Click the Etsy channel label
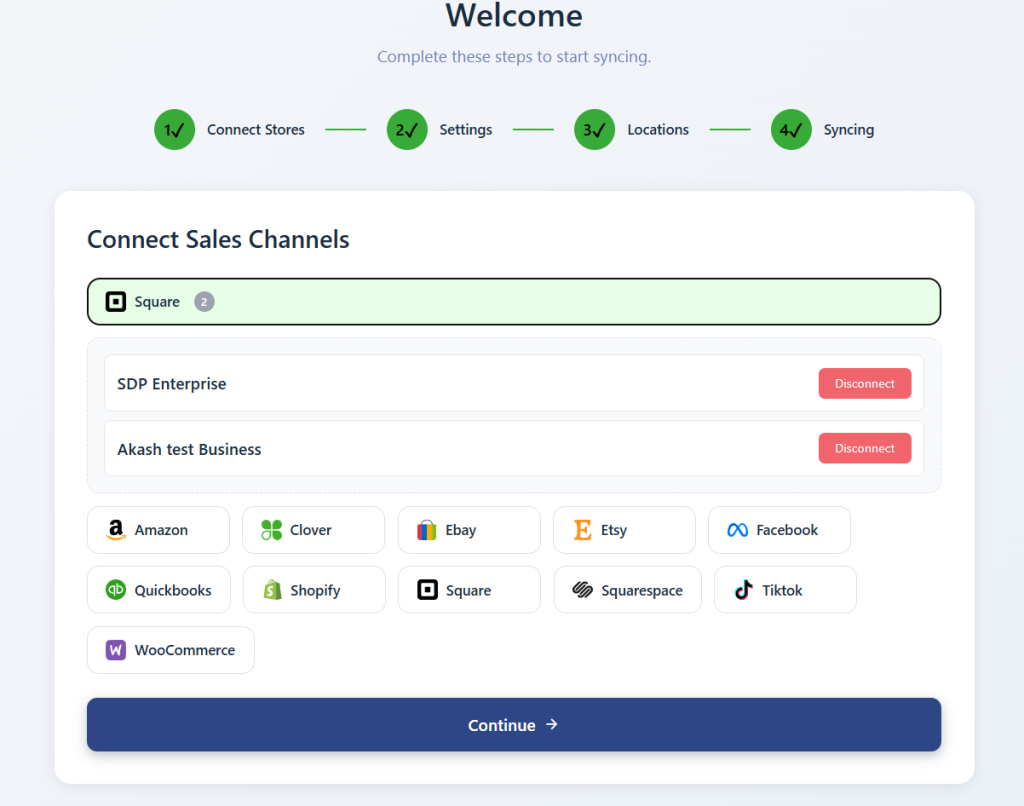 [614, 530]
